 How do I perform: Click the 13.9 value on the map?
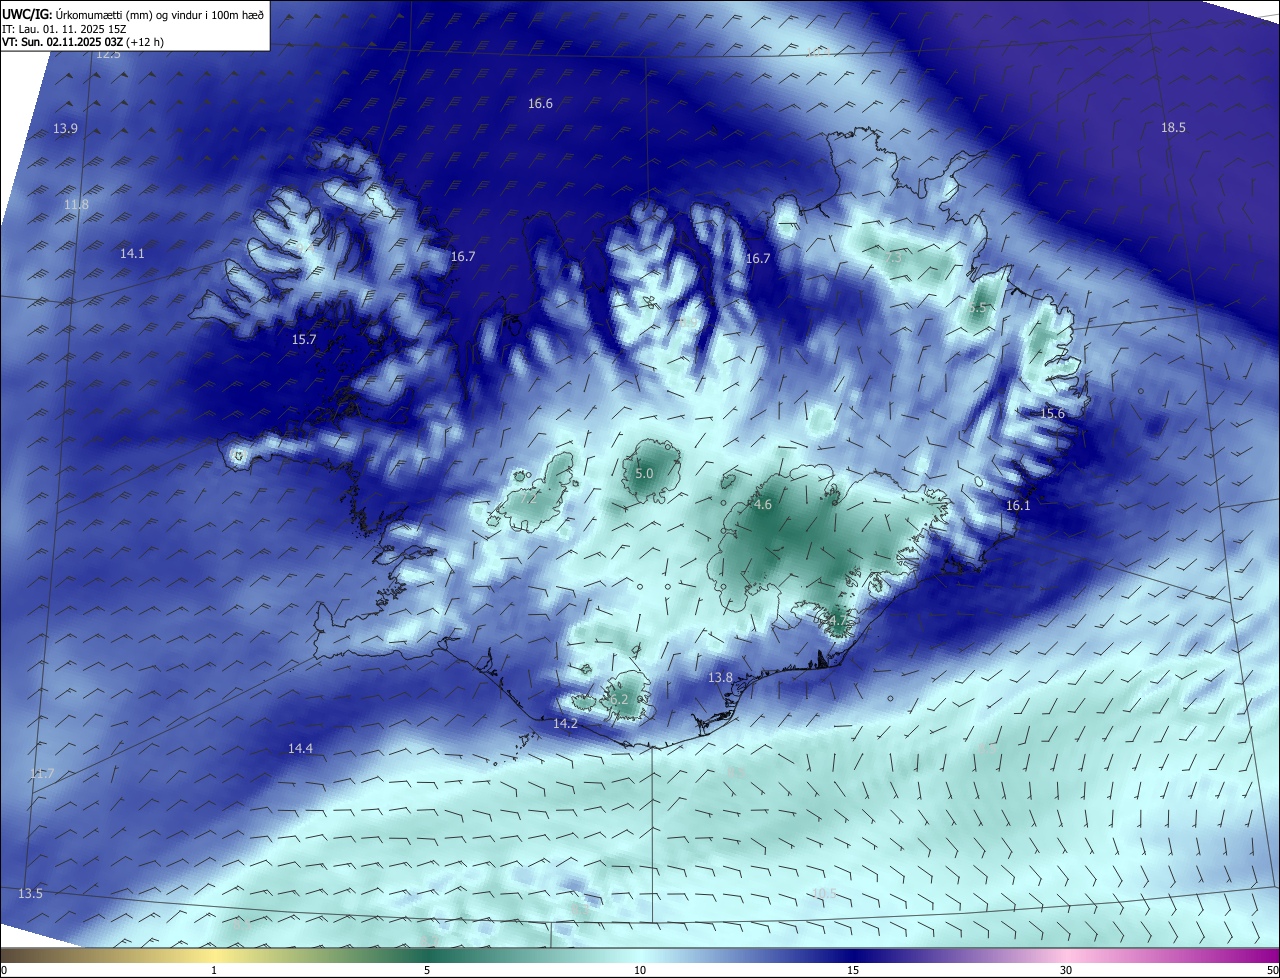coord(65,129)
